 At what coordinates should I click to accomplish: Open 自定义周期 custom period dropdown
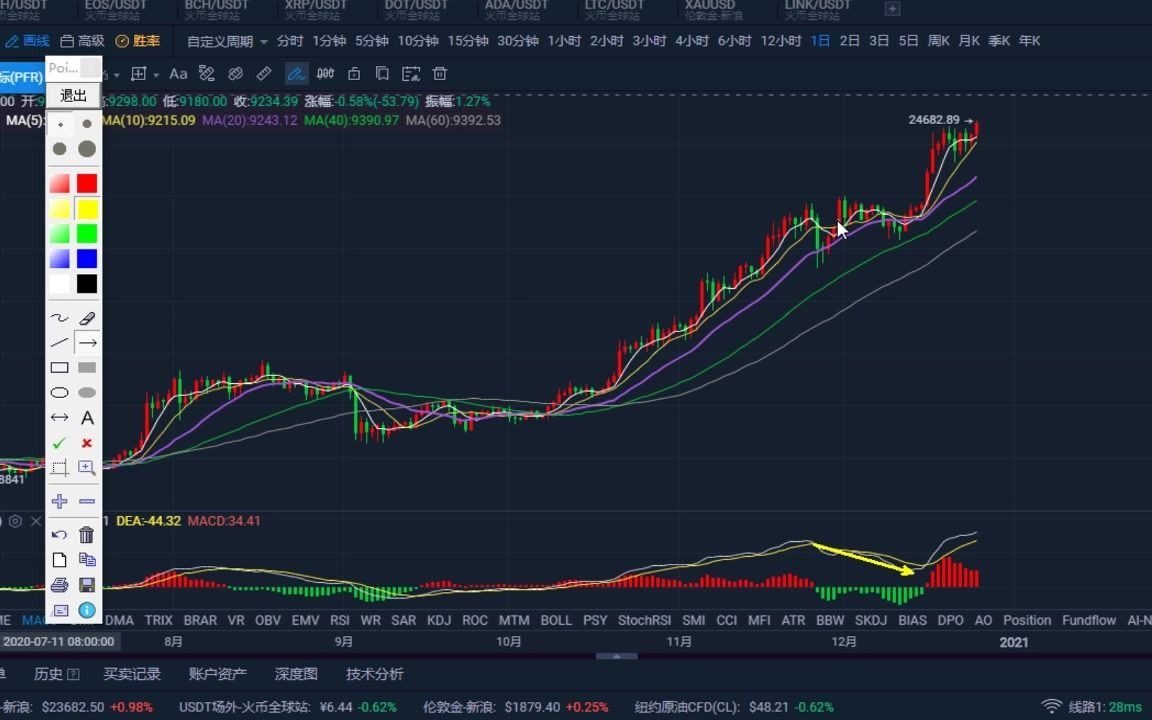(x=227, y=41)
